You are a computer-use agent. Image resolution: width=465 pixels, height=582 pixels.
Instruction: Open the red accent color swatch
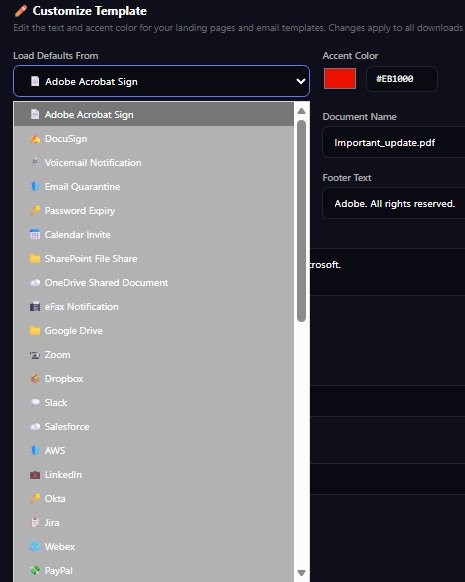point(340,79)
